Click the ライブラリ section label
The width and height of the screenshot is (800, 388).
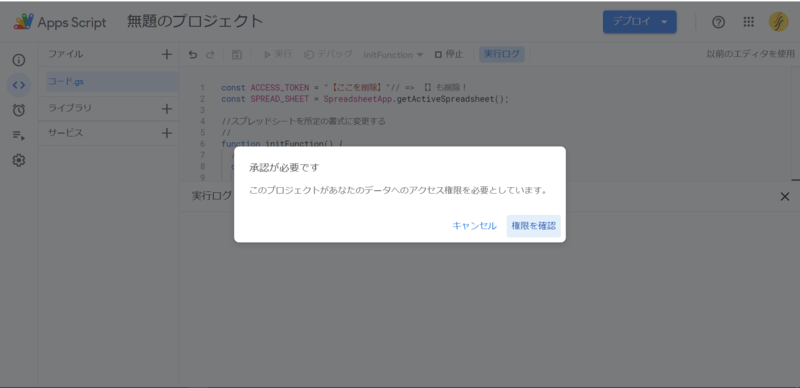(x=70, y=108)
